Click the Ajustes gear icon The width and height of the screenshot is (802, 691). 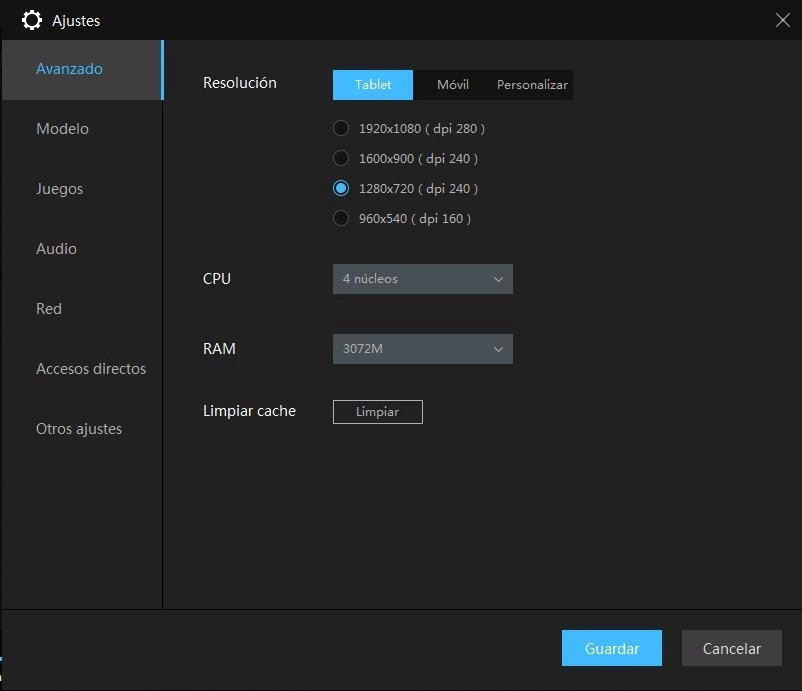(32, 20)
